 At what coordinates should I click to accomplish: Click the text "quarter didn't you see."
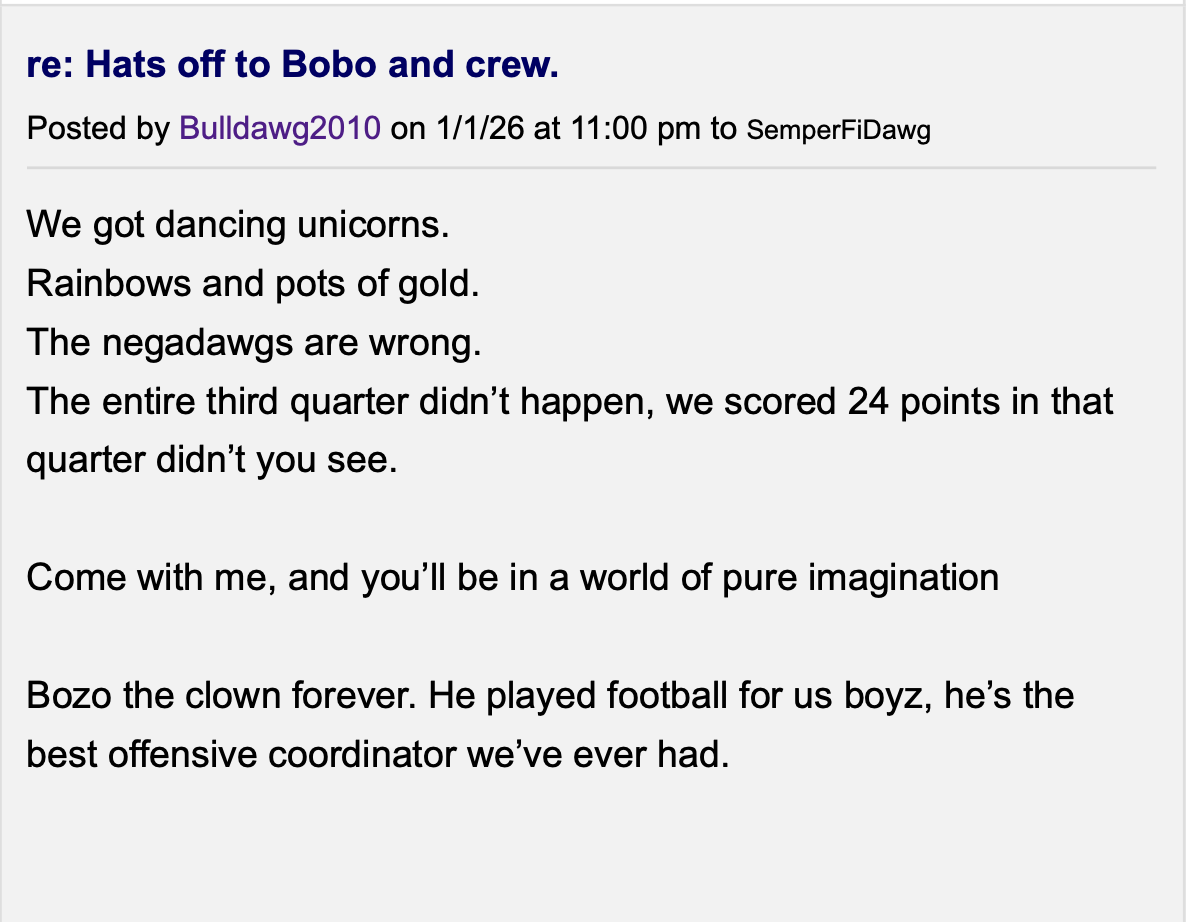(211, 462)
